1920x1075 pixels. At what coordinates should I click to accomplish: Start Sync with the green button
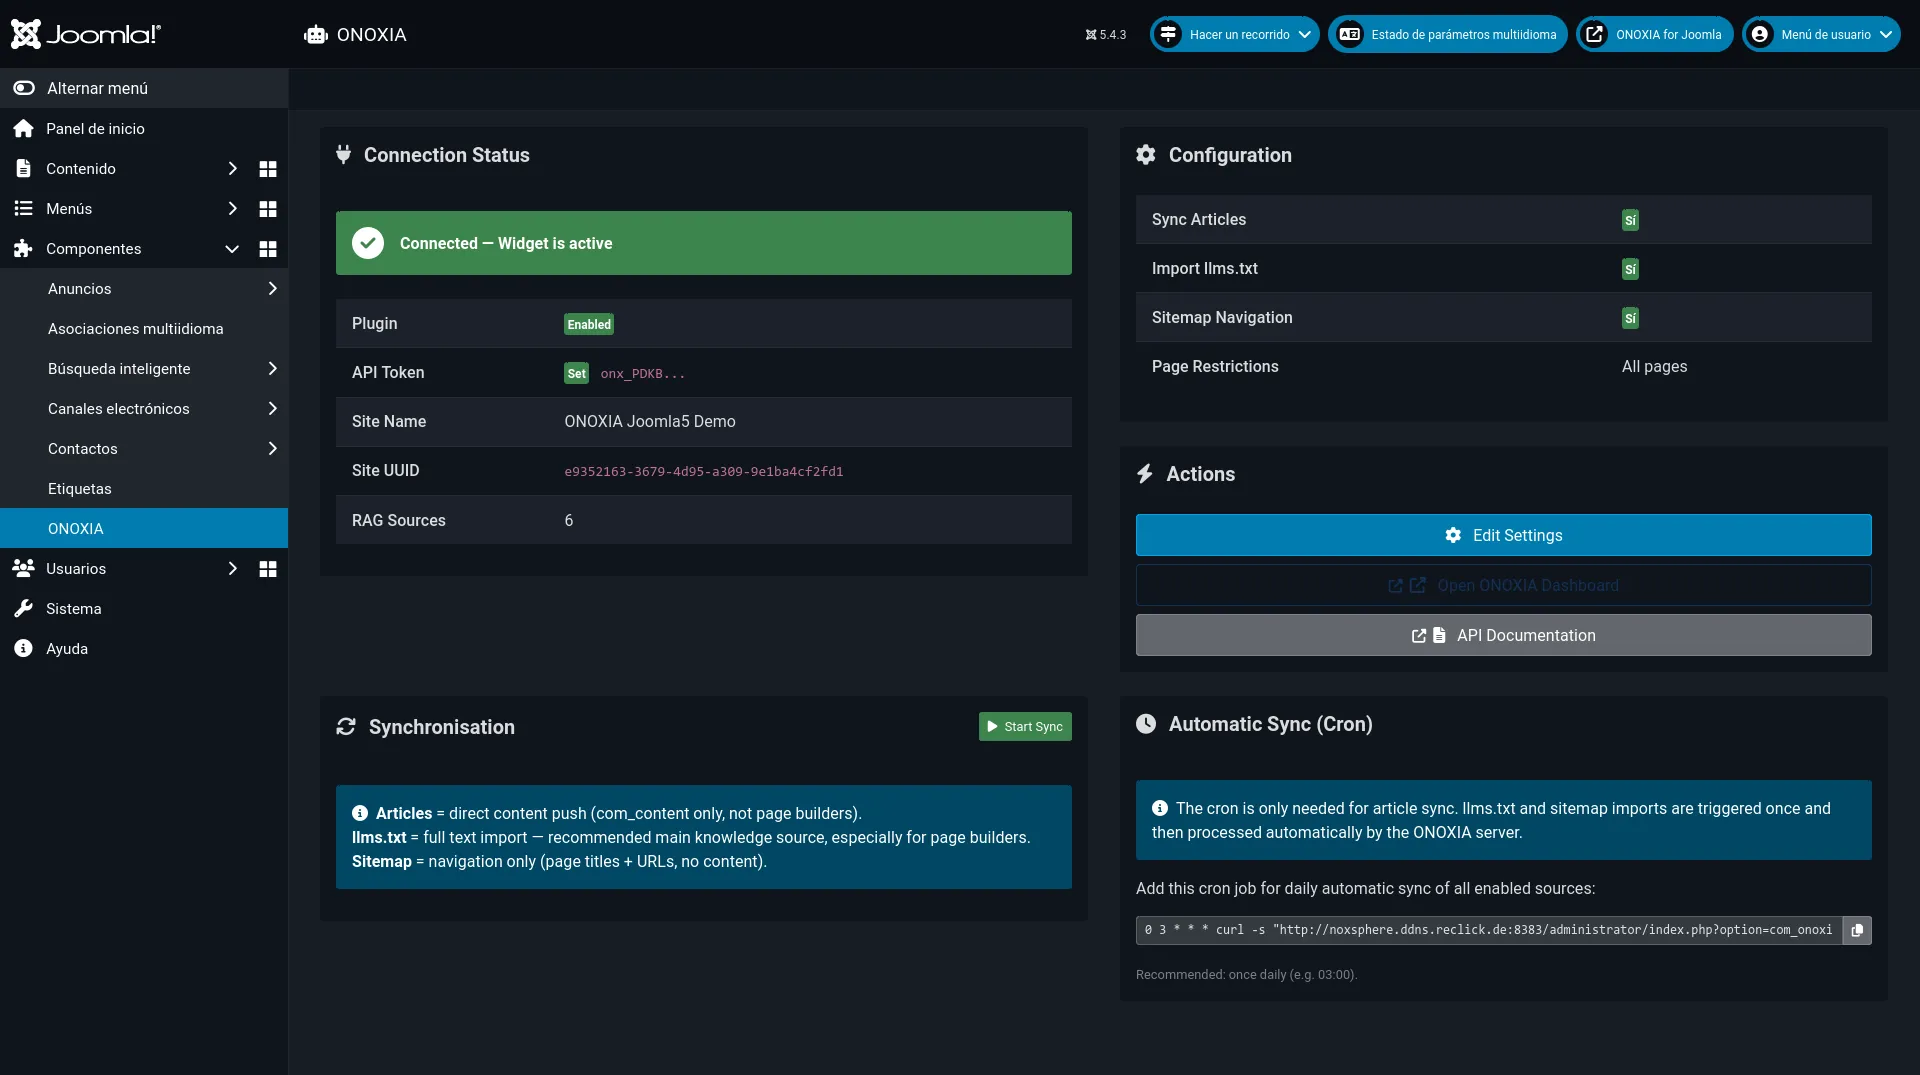[x=1025, y=726]
